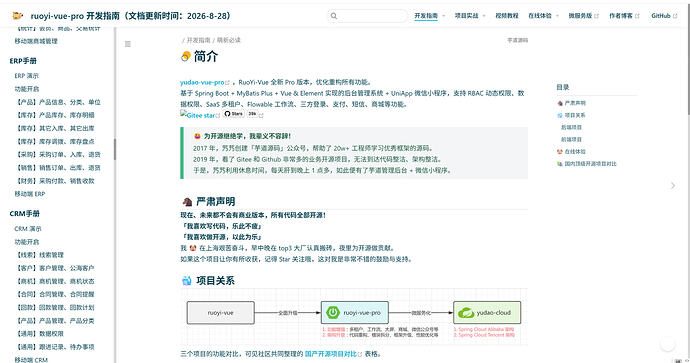Jump to 前端项目 in 目录
Screen dimensions: 690x363
(x=571, y=139)
